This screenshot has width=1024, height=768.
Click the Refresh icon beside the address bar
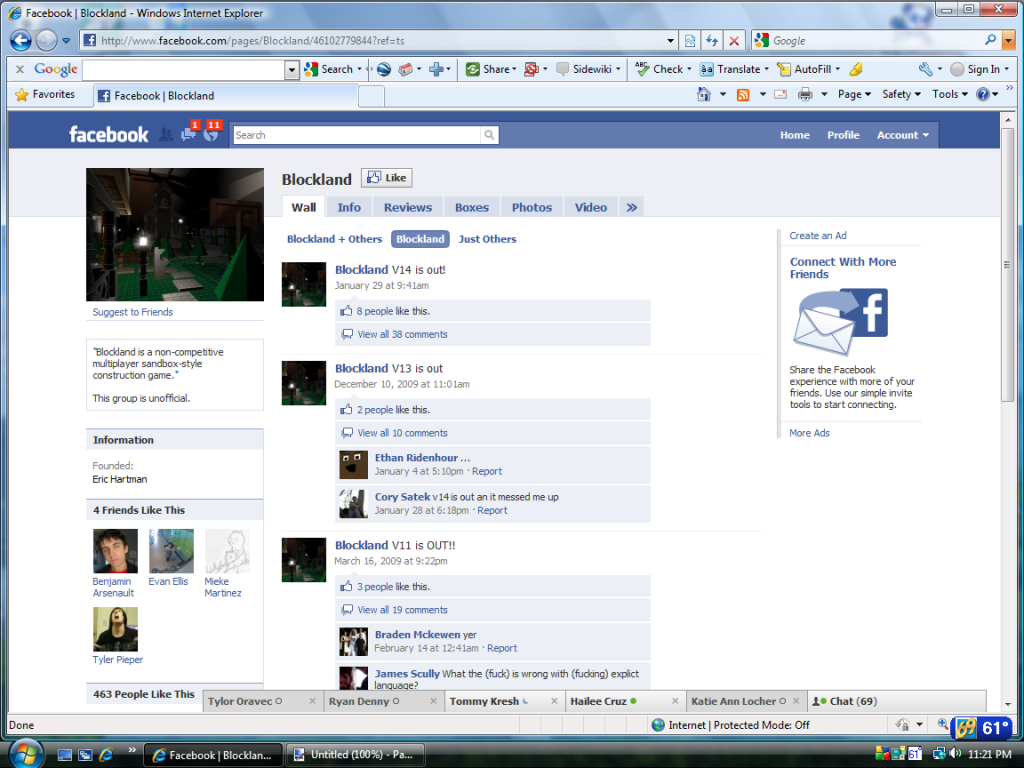712,40
